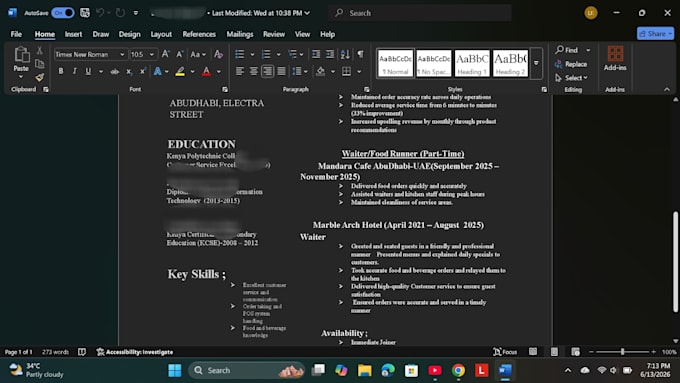The height and width of the screenshot is (383, 680).
Task: Toggle Italic formatting
Action: pos(75,71)
